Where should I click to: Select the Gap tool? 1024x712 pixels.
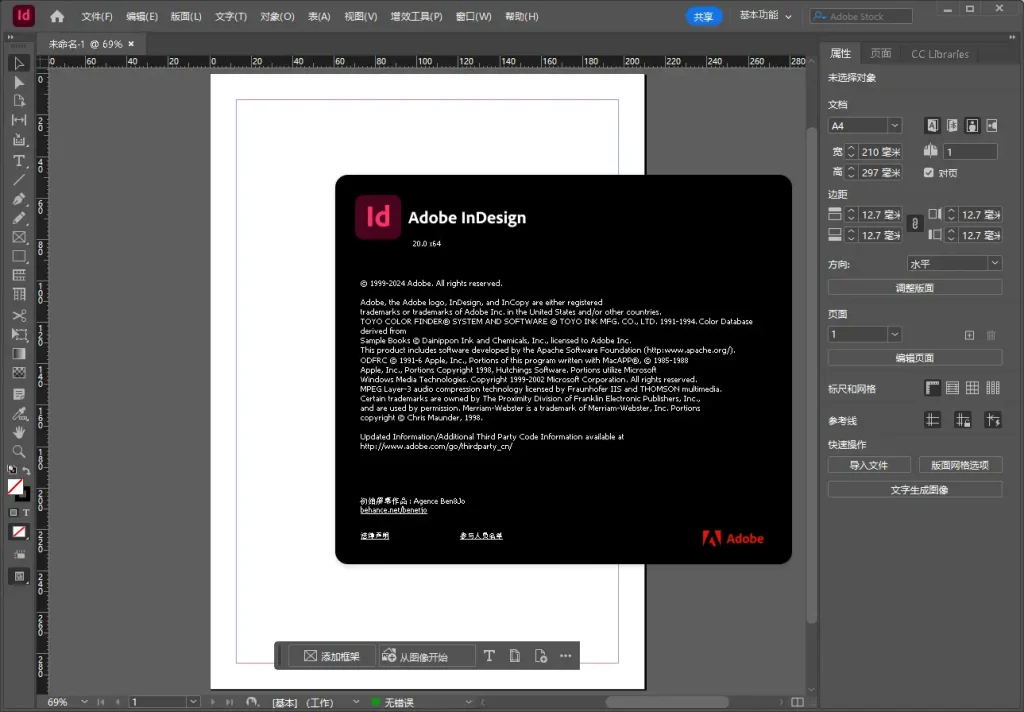click(19, 120)
